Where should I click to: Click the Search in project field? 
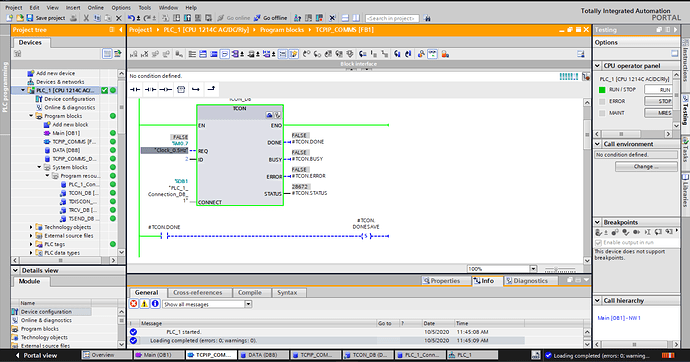[392, 18]
